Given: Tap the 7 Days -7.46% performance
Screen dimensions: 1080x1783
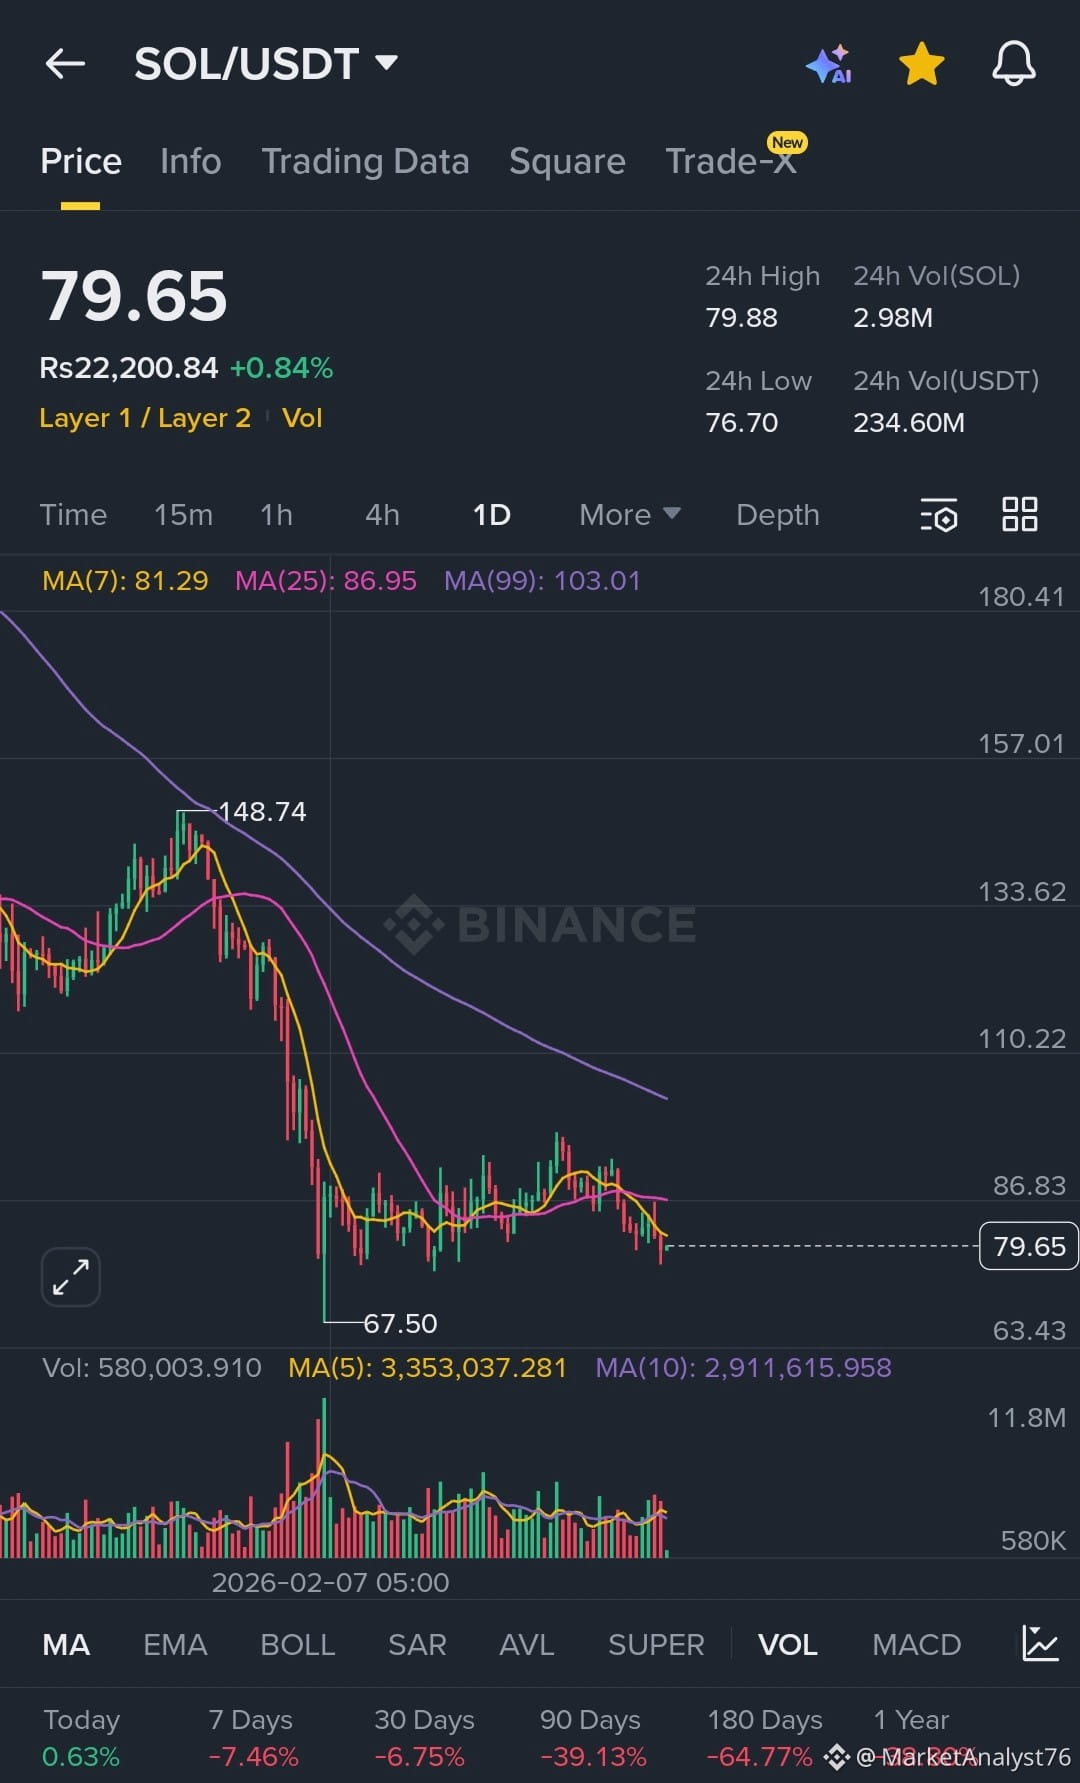Looking at the screenshot, I should (x=253, y=1738).
